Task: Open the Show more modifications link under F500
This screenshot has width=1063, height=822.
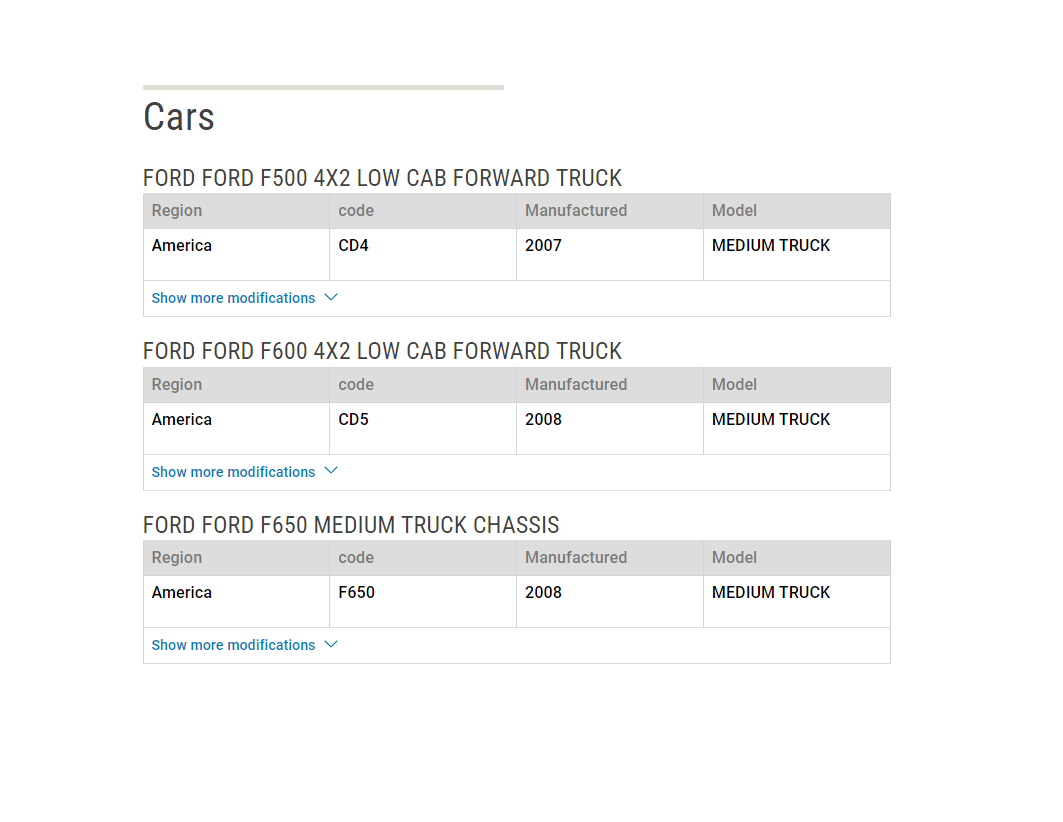Action: tap(232, 297)
